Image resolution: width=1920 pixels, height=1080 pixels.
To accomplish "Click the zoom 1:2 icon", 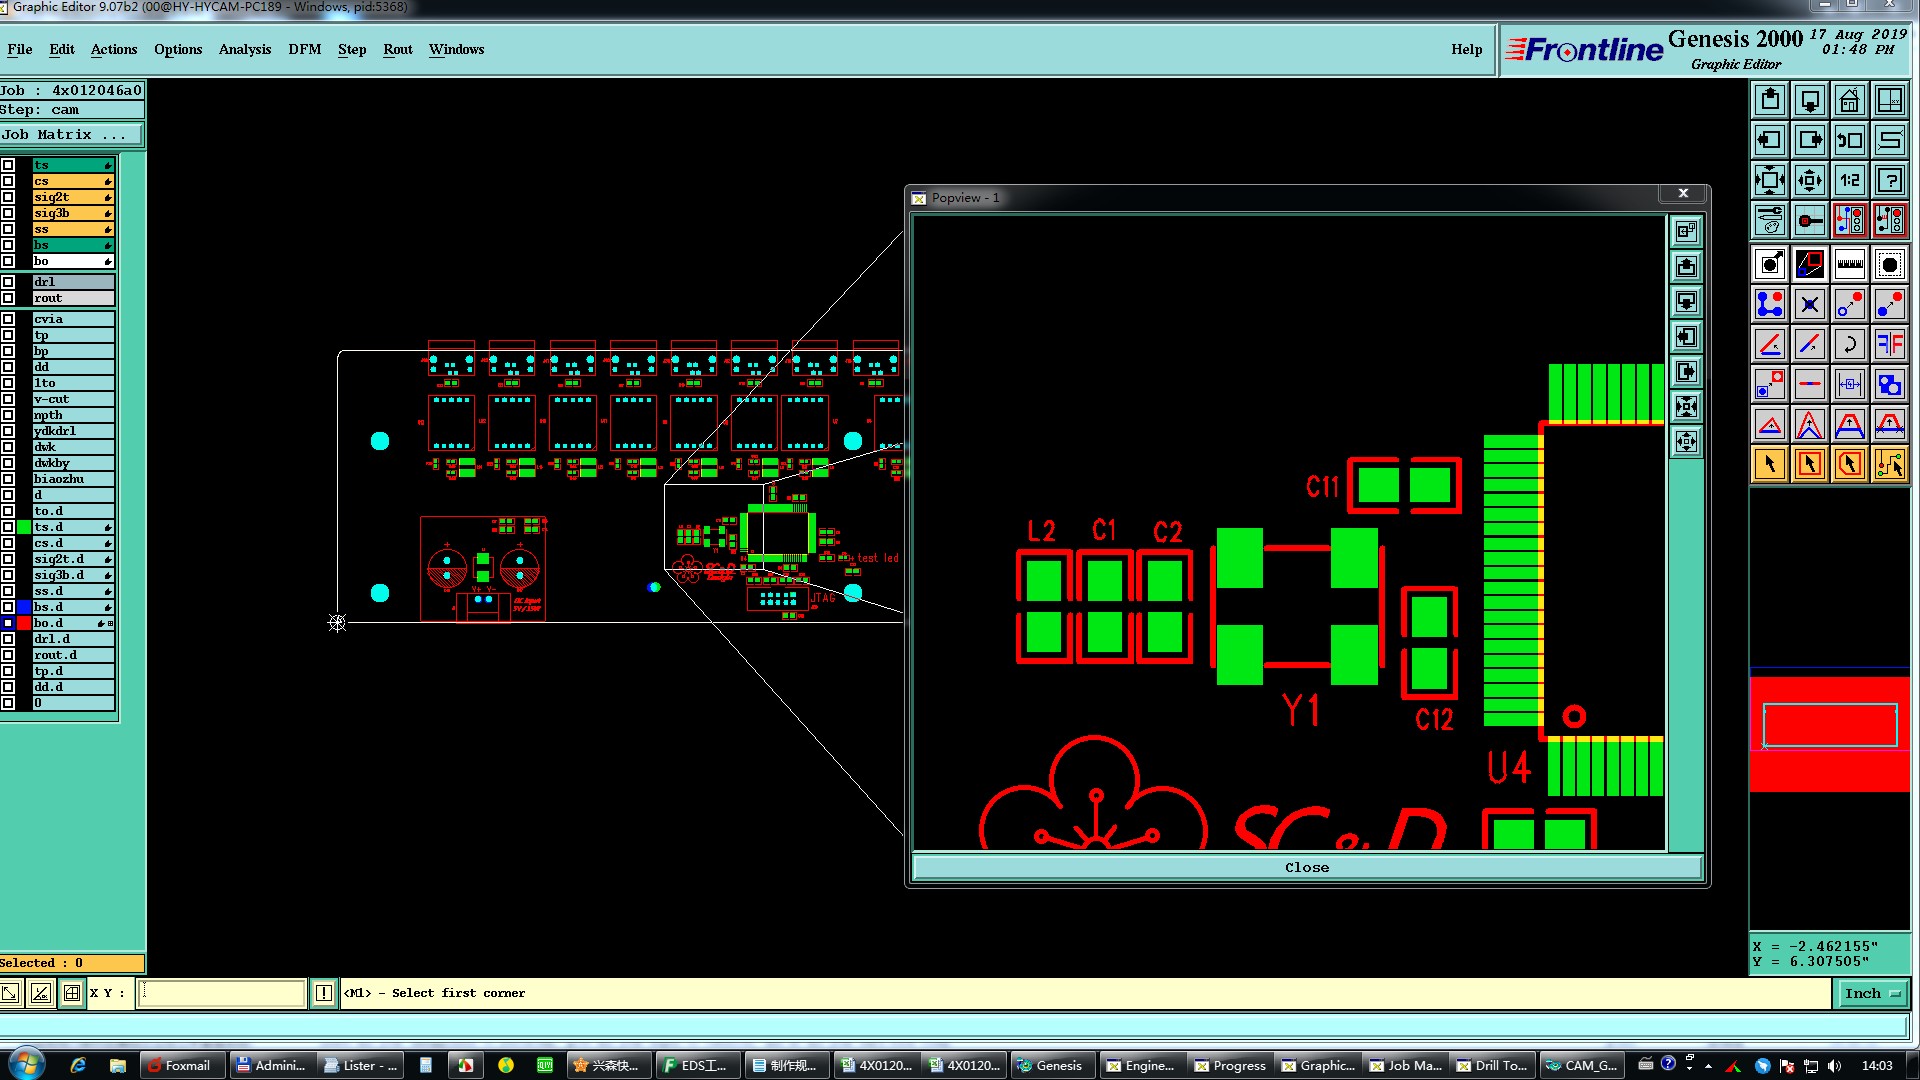I will pos(1849,180).
